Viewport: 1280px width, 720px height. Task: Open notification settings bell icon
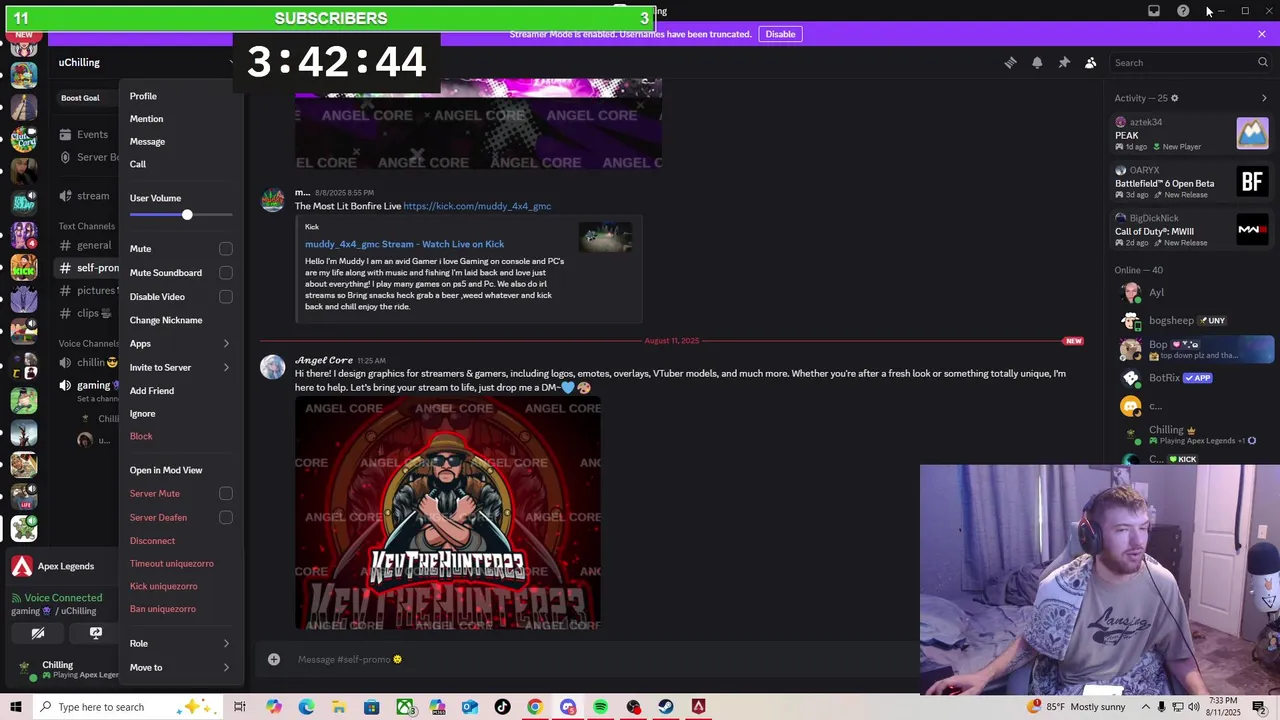1037,62
